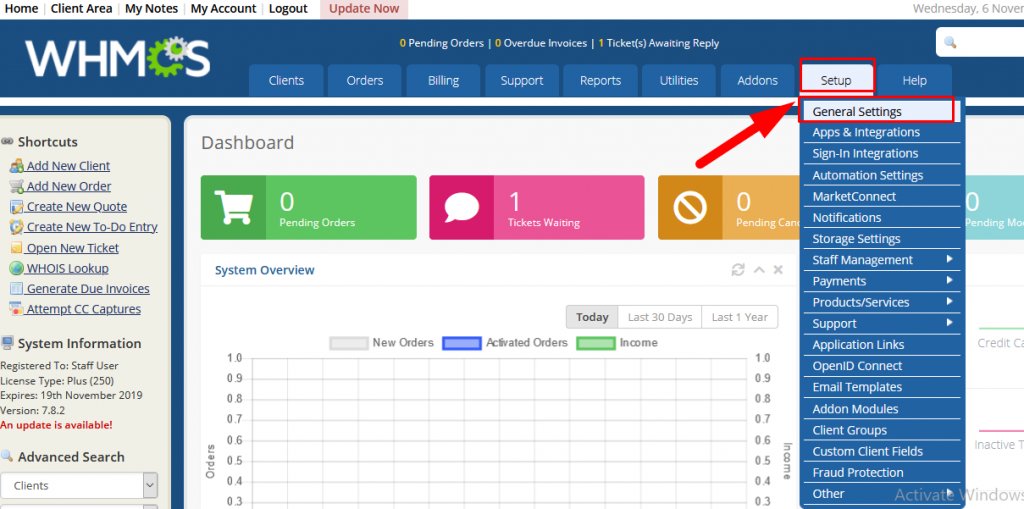The width and height of the screenshot is (1024, 509).
Task: Show Last 30 Days chart range
Action: (x=660, y=317)
